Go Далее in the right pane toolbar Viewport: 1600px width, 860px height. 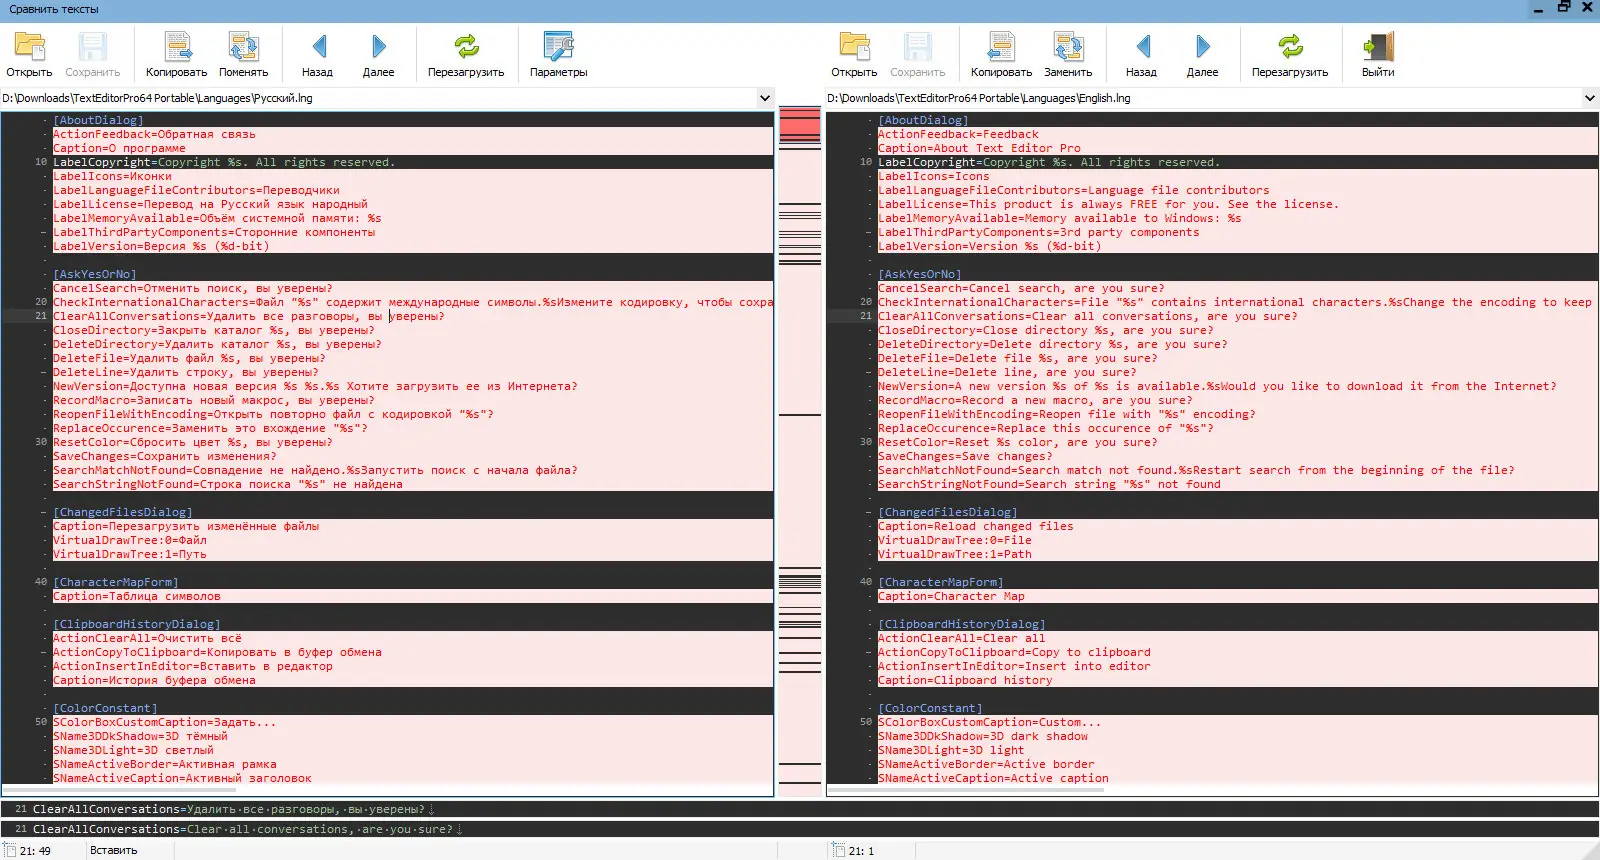point(1202,54)
